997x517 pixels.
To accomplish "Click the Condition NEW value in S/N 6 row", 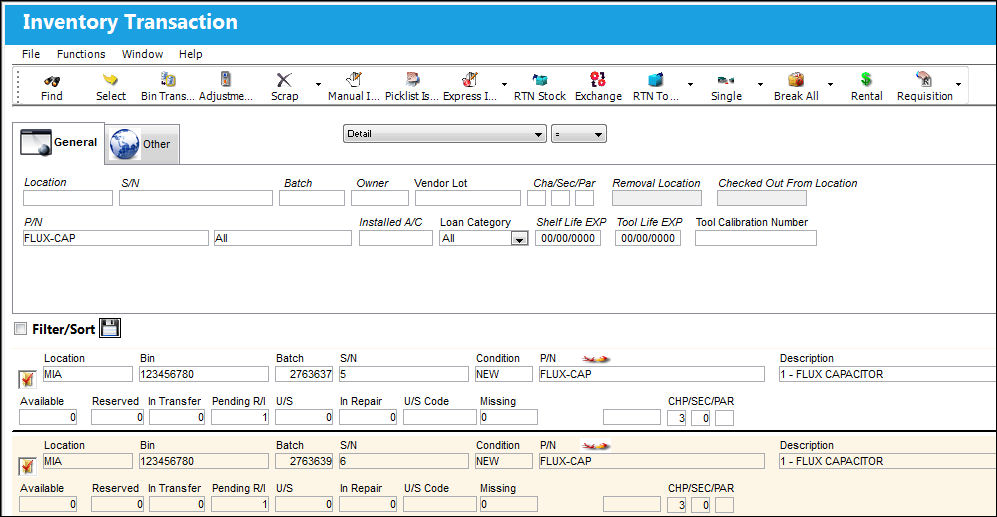I will click(504, 462).
